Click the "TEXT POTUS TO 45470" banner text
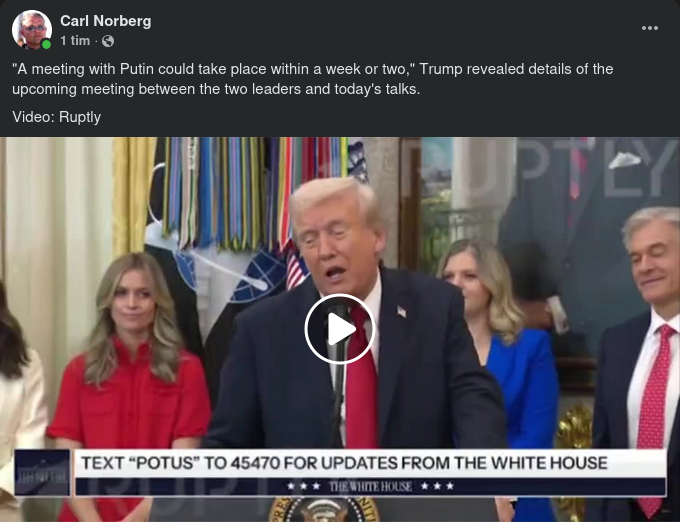Image resolution: width=680 pixels, height=522 pixels. [344, 463]
